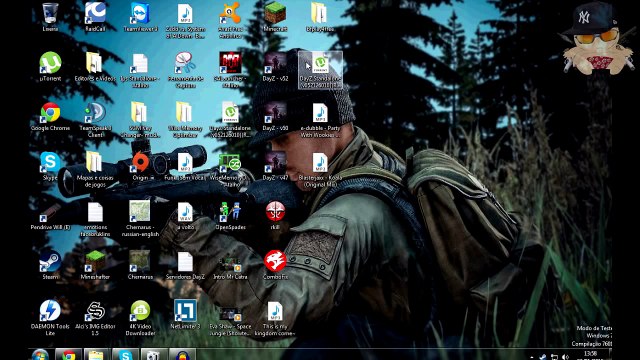
Task: Click the headphones app taskbar button
Action: click(182, 355)
